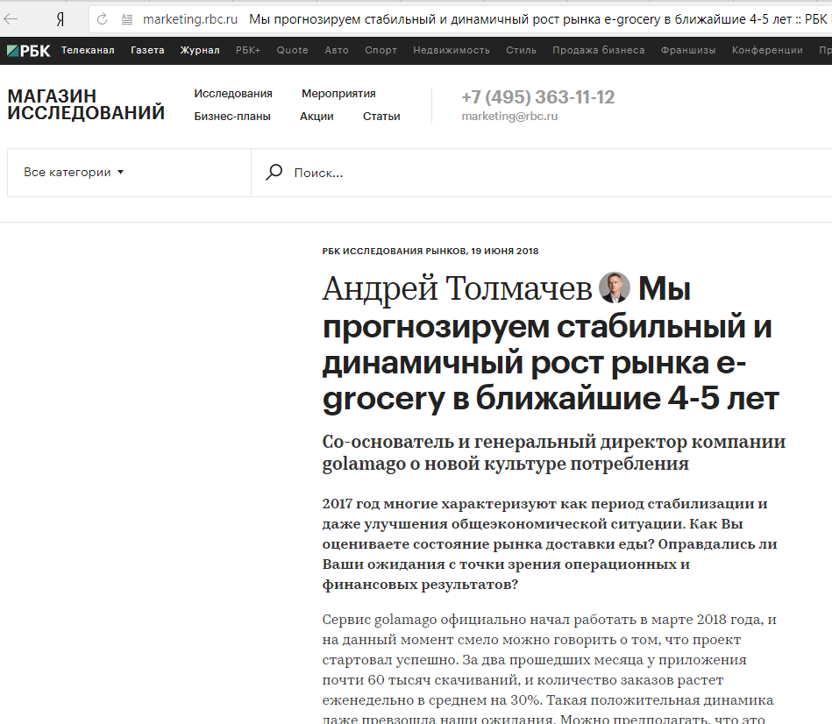Reload the page with refresh icon
832x724 pixels.
[x=102, y=20]
